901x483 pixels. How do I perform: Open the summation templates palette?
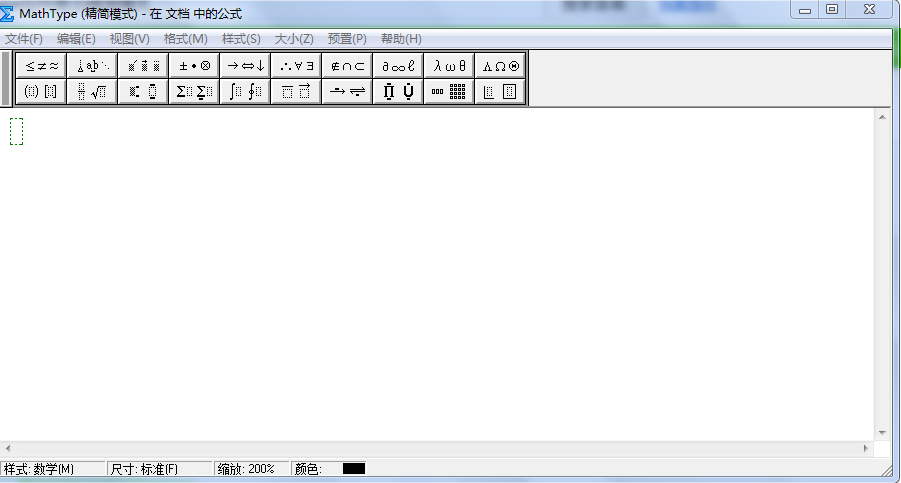(x=194, y=92)
